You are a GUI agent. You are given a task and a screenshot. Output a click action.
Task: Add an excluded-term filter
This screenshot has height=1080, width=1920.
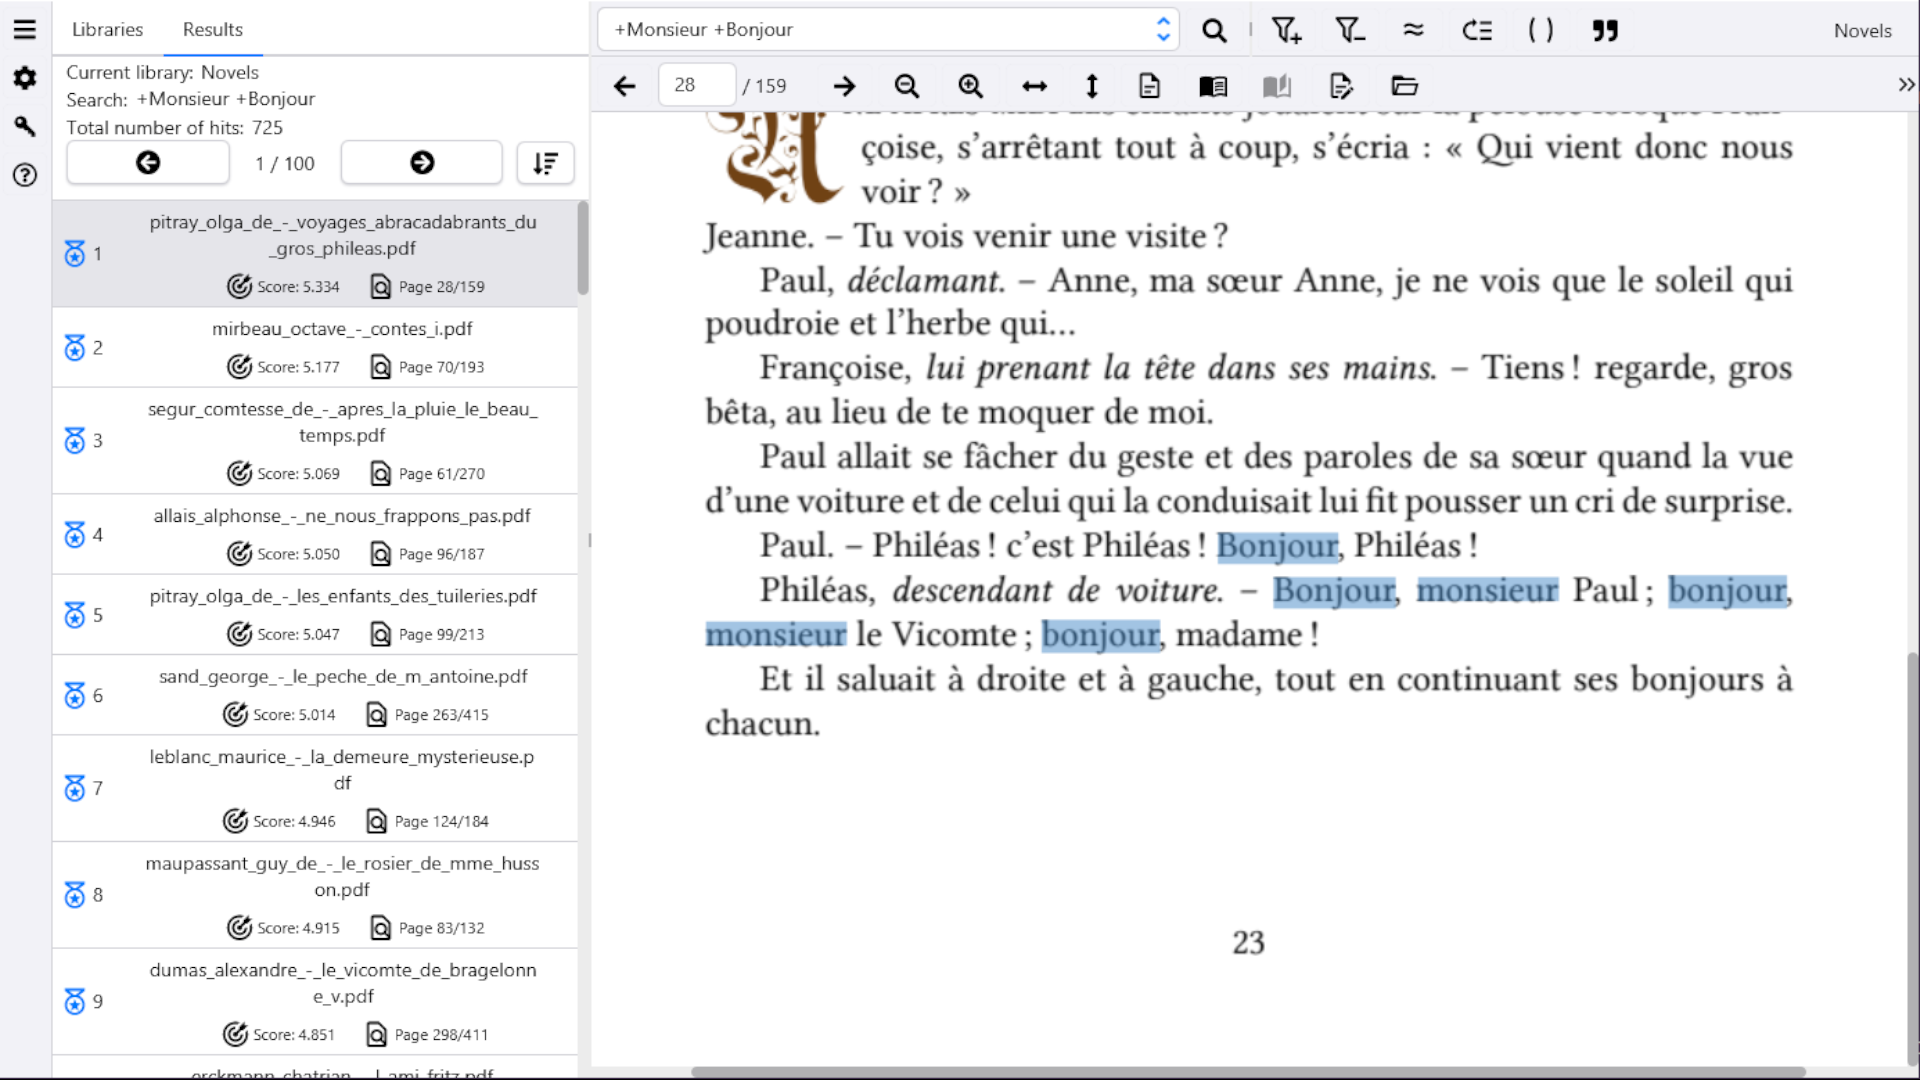click(1350, 31)
